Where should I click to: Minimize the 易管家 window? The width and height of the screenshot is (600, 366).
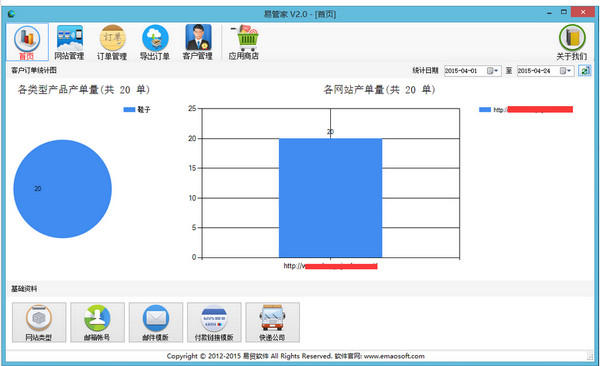coord(550,13)
